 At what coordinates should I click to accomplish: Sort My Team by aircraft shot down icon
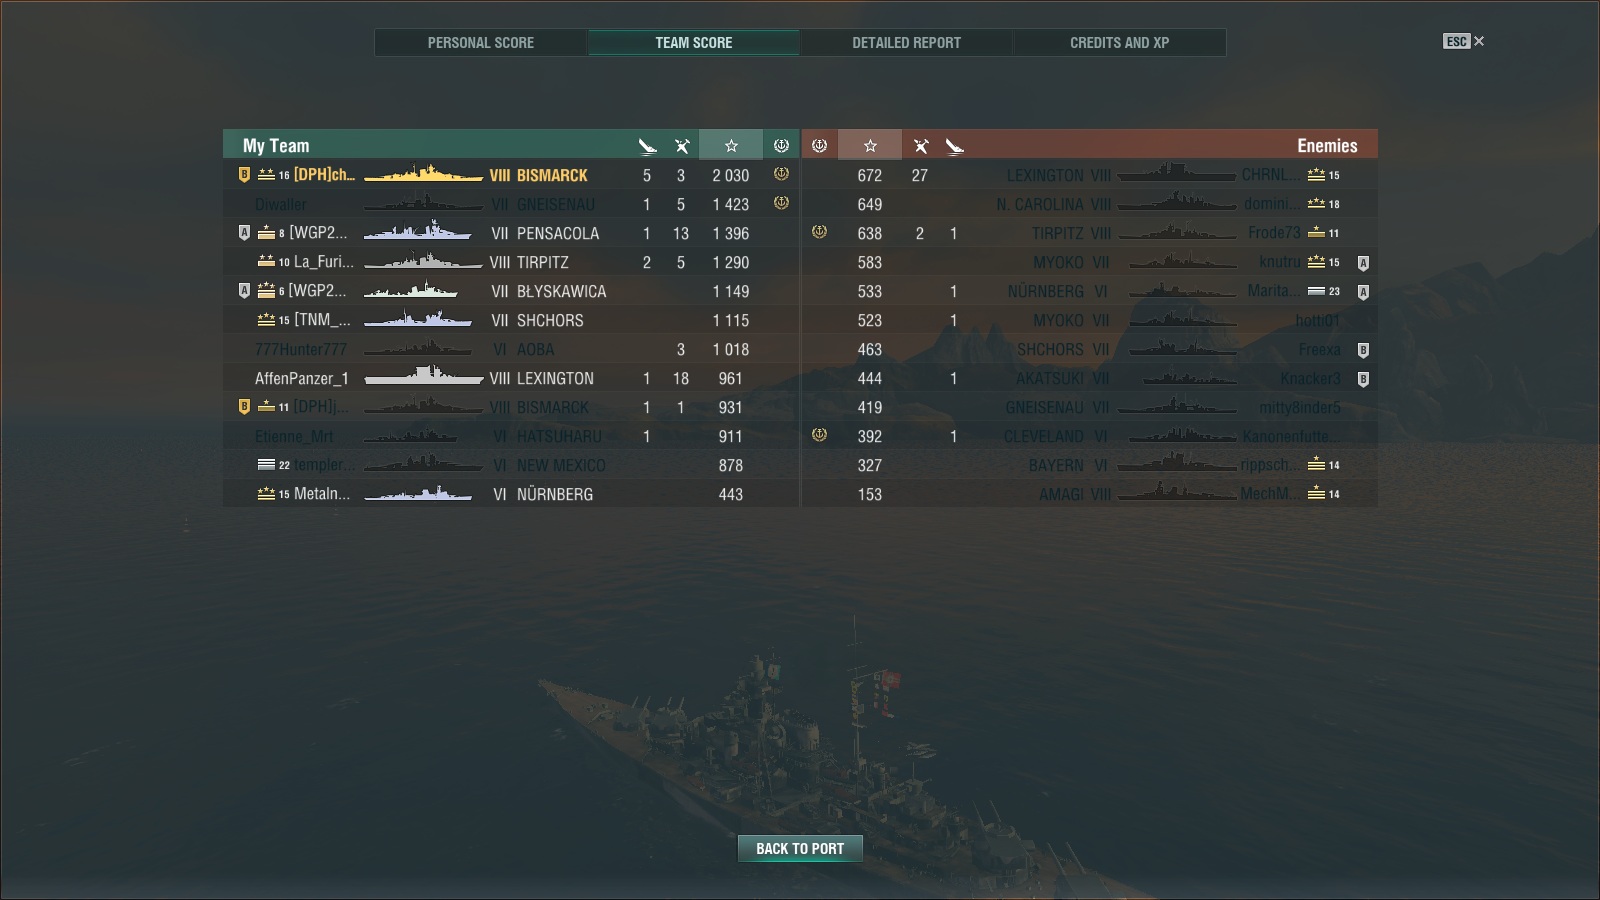pos(647,146)
